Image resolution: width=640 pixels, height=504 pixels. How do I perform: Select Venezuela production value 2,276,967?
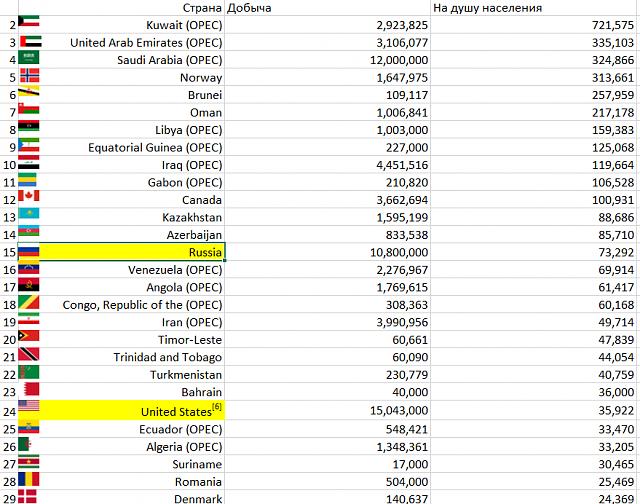(x=327, y=270)
